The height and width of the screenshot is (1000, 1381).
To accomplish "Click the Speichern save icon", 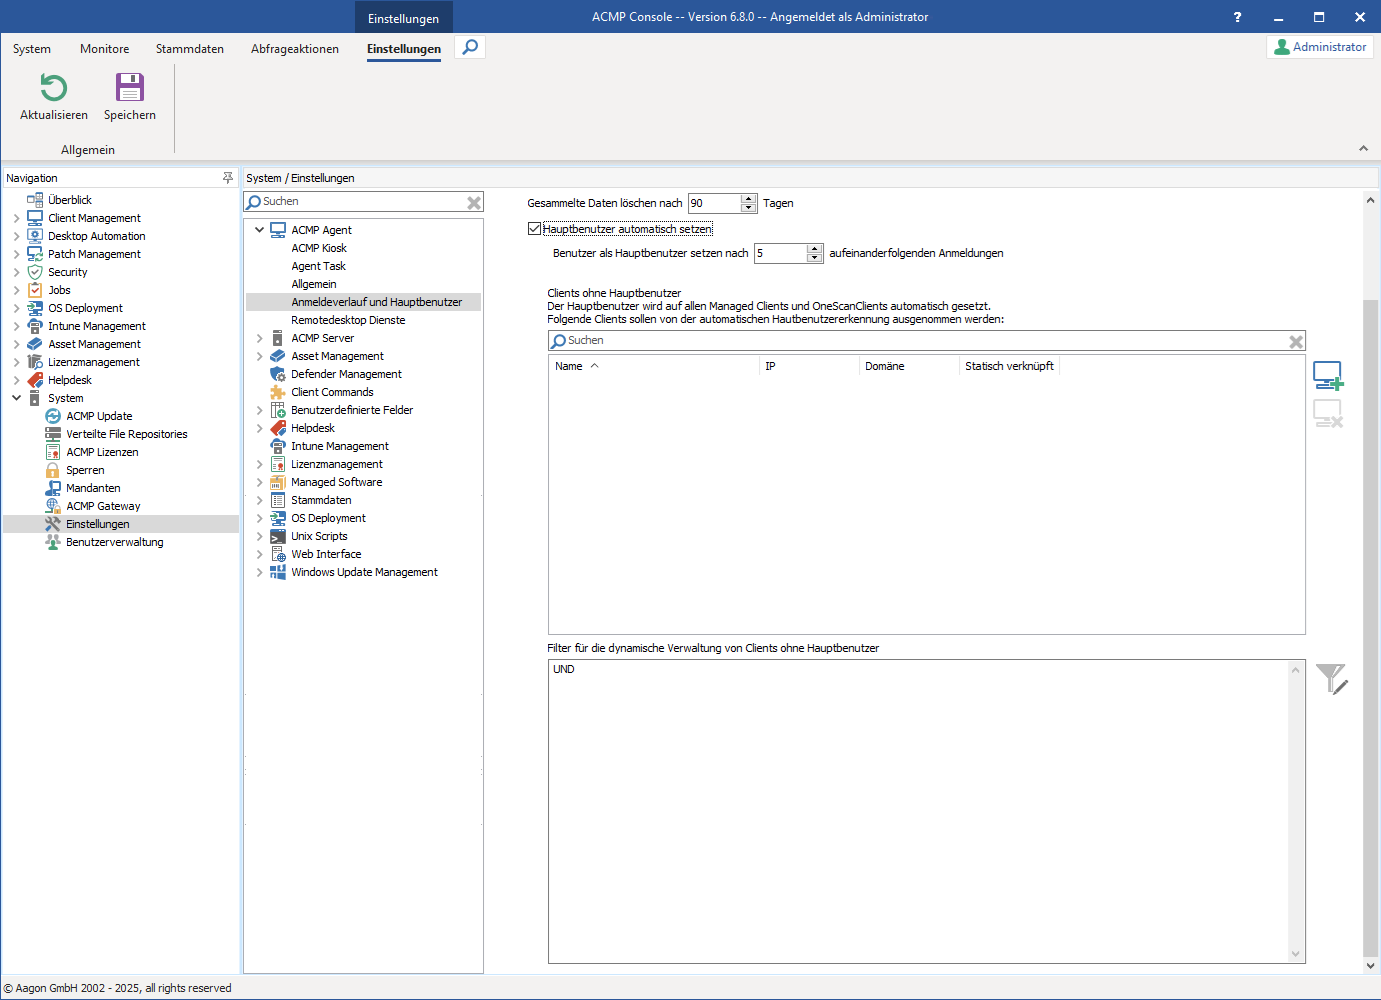I will pyautogui.click(x=130, y=88).
